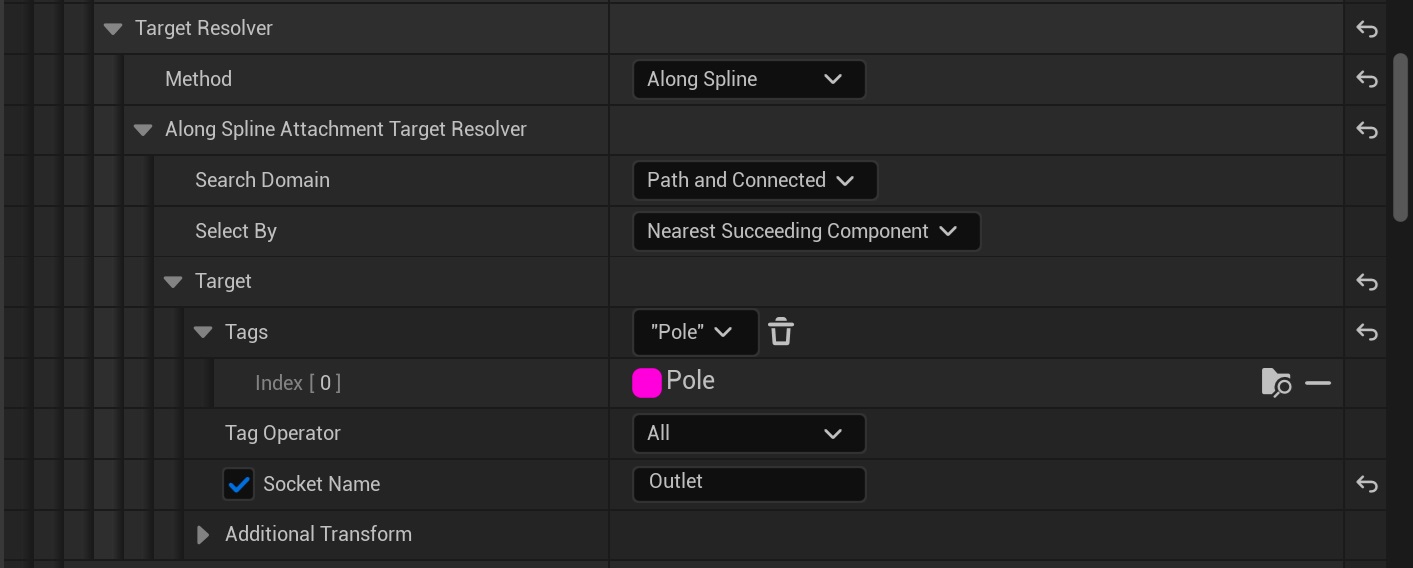Remove the Pole tag at Index 0
Screen dimensions: 1413x568
1318,383
